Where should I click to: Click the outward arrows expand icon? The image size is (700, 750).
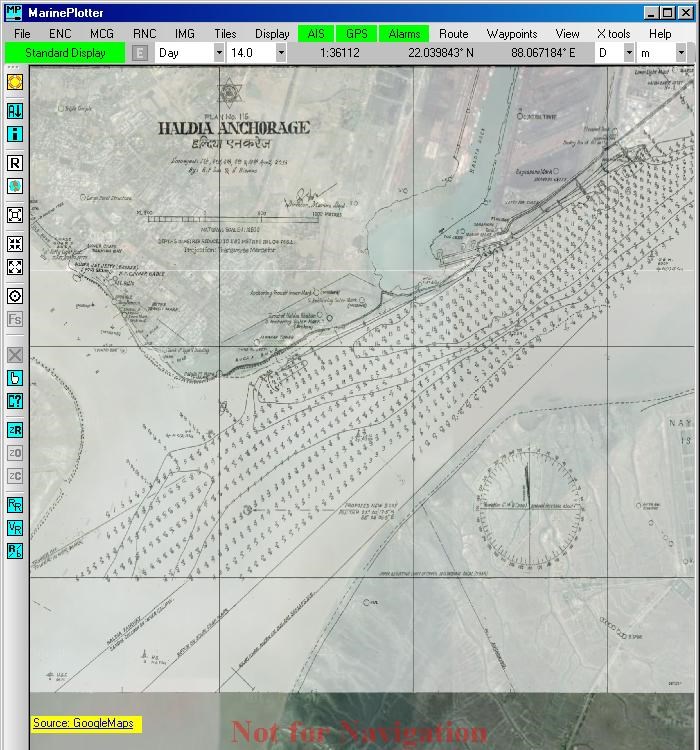(15, 267)
